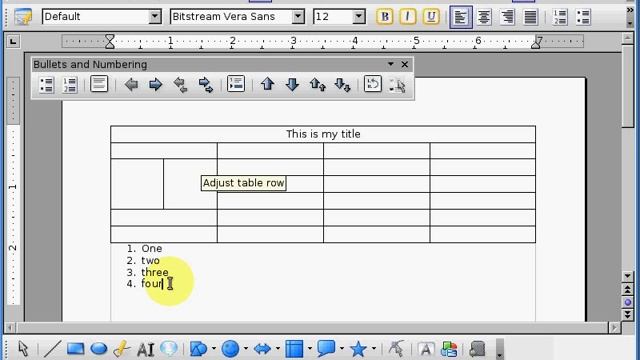Image resolution: width=640 pixels, height=360 pixels.
Task: Open the font name dropdown for Bitstream Vera Sans
Action: click(x=298, y=17)
